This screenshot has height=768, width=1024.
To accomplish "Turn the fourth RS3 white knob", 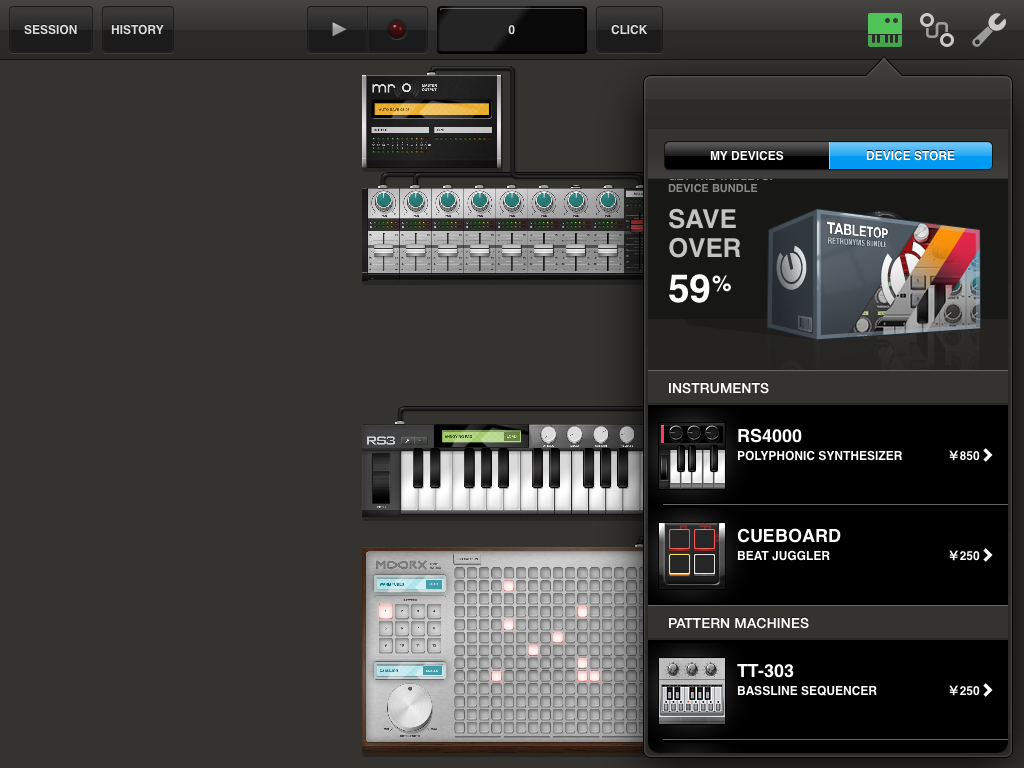I will (627, 434).
